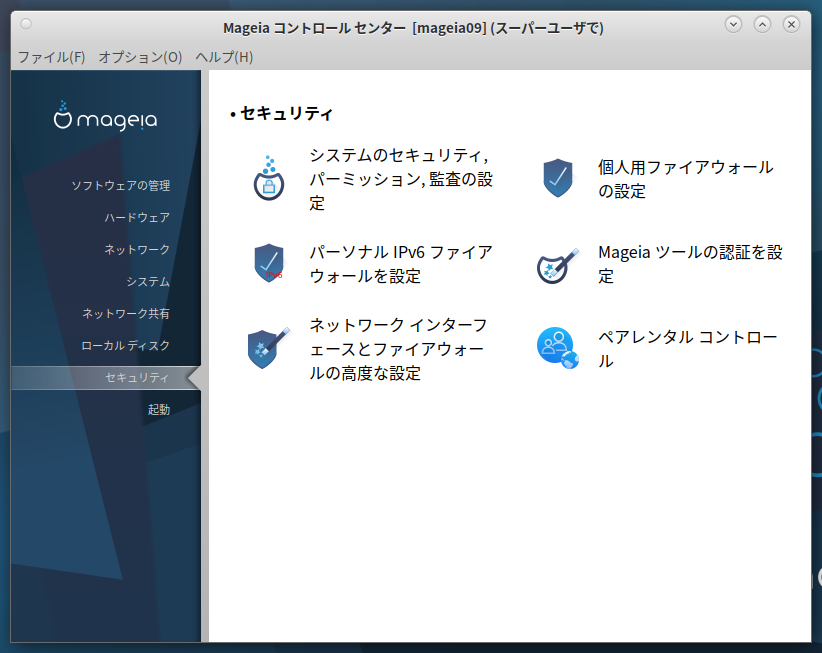The image size is (822, 653).
Task: Open the オプション(O) menu
Action: click(140, 57)
